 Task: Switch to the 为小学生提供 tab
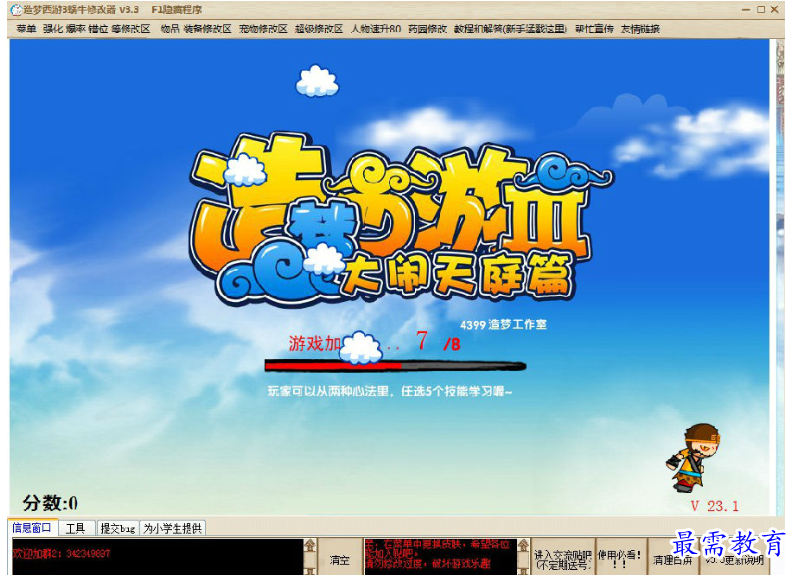(x=173, y=528)
